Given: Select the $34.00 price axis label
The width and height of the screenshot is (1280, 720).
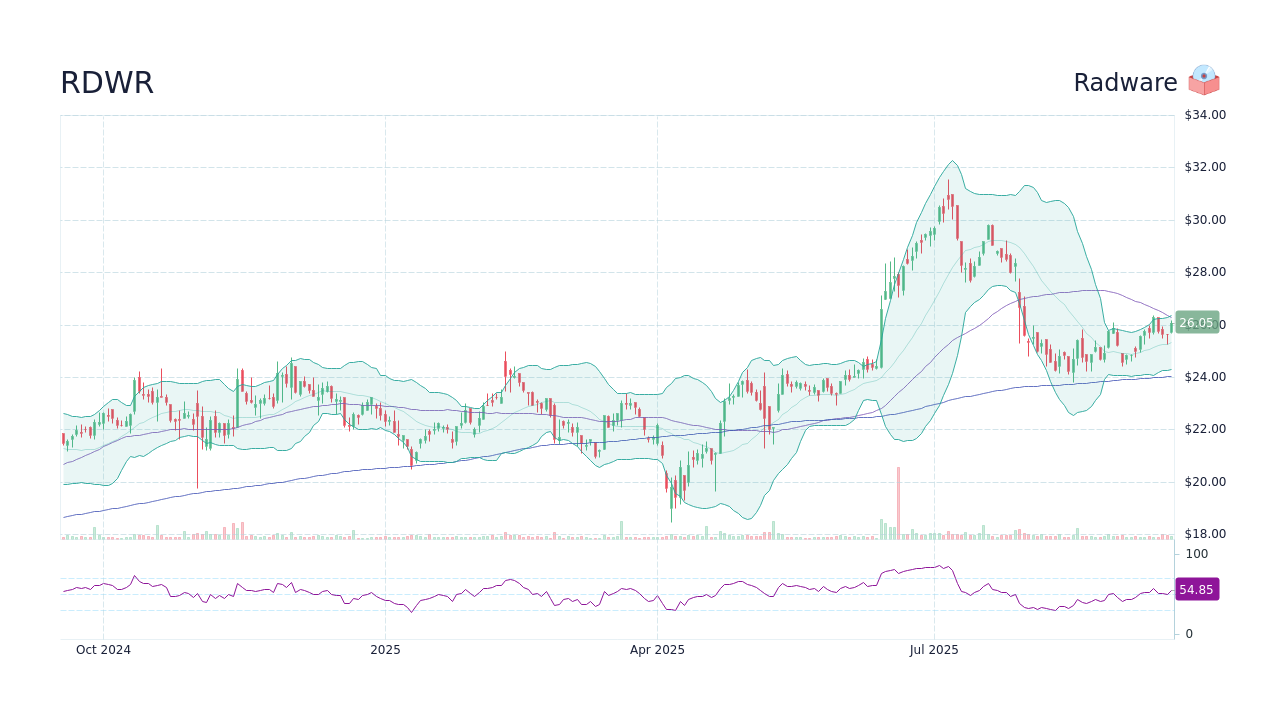Looking at the screenshot, I should click(1205, 115).
